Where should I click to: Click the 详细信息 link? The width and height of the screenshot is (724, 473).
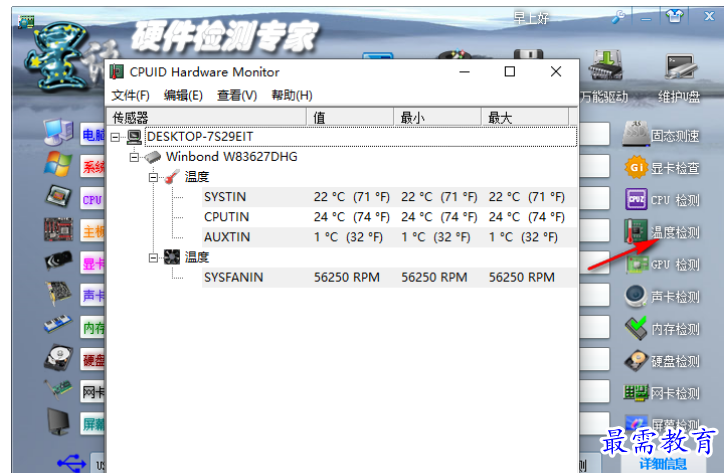[x=663, y=463]
